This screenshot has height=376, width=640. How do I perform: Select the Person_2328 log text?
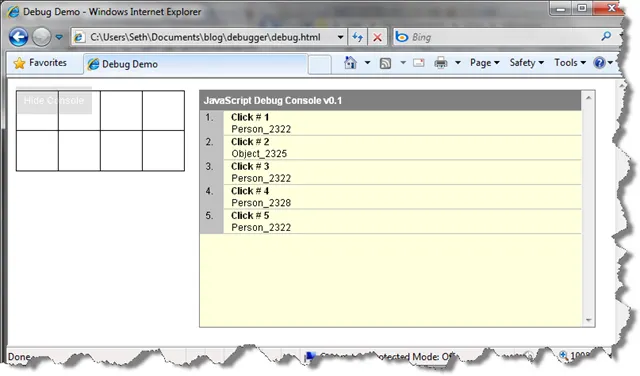point(261,203)
